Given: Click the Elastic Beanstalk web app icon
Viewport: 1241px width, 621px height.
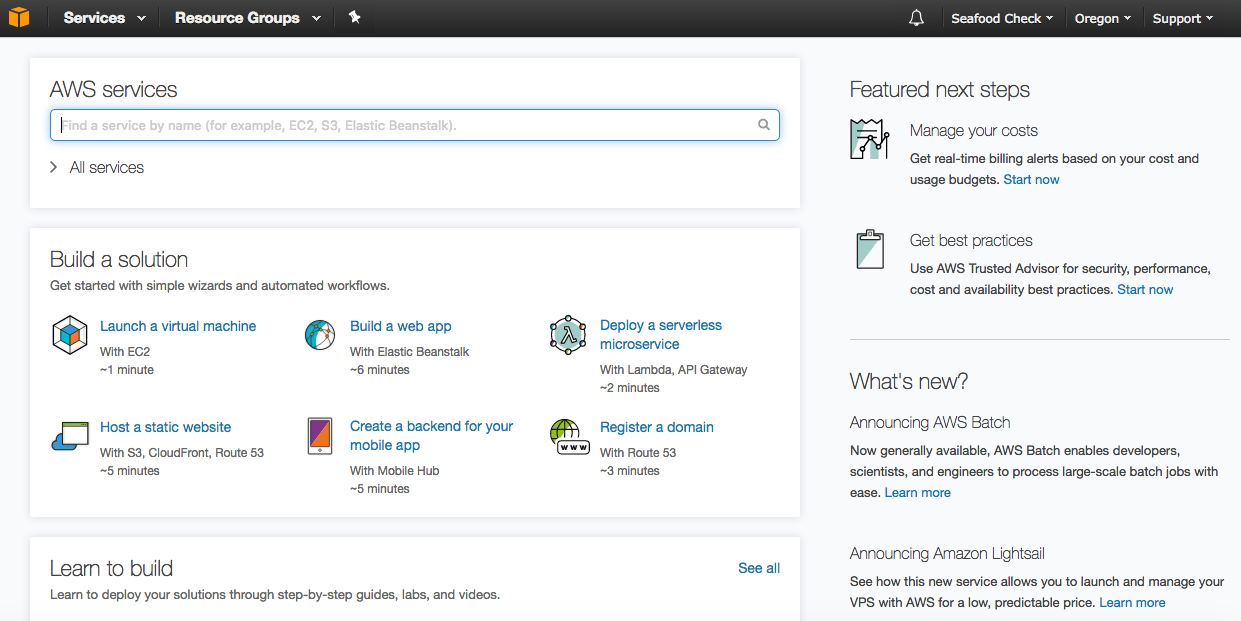Looking at the screenshot, I should click(x=319, y=335).
